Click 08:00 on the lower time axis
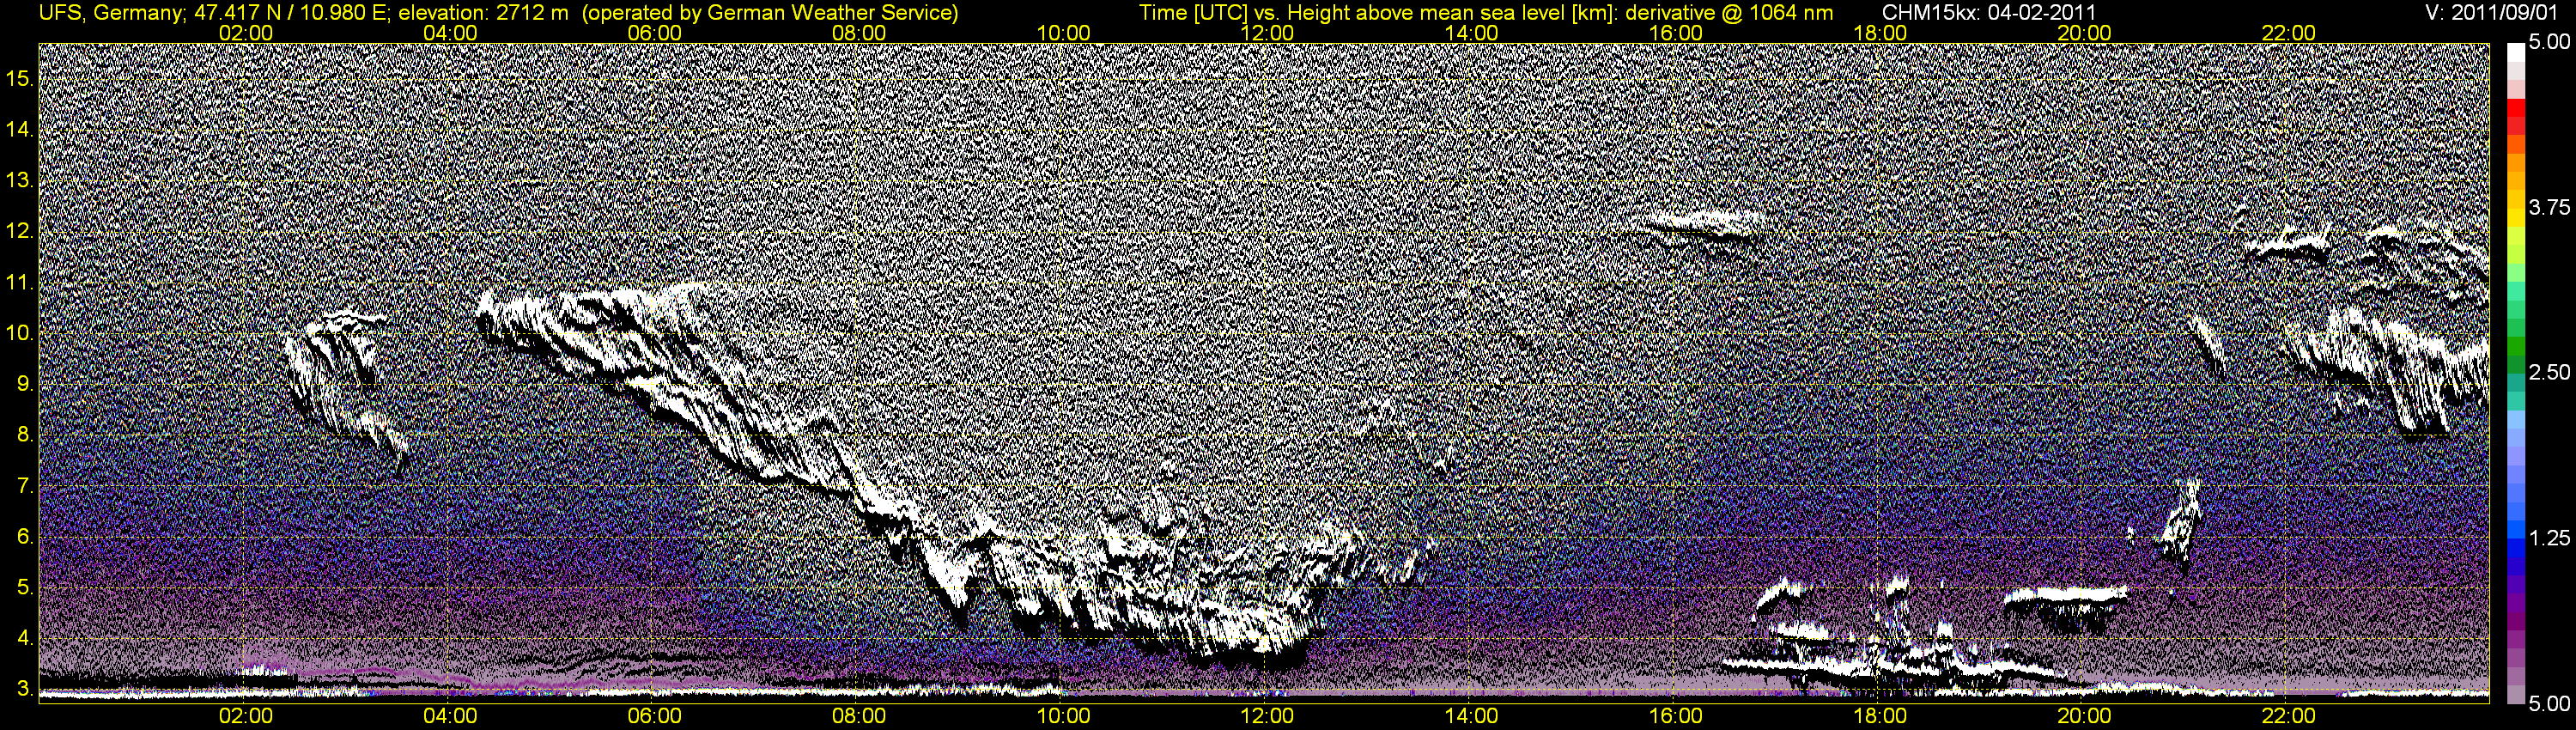The height and width of the screenshot is (730, 2576). (859, 716)
